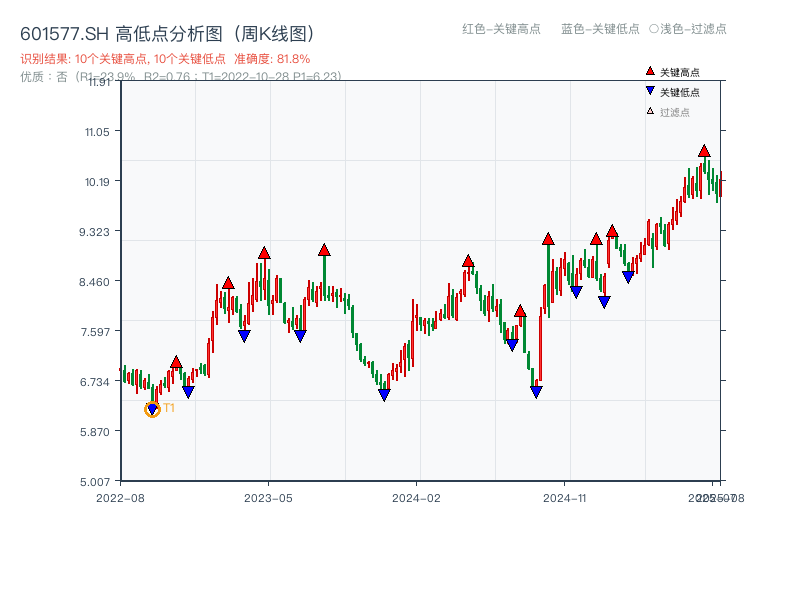The height and width of the screenshot is (600, 800).
Task: Click the 5.007 y-axis label
Action: (94, 482)
